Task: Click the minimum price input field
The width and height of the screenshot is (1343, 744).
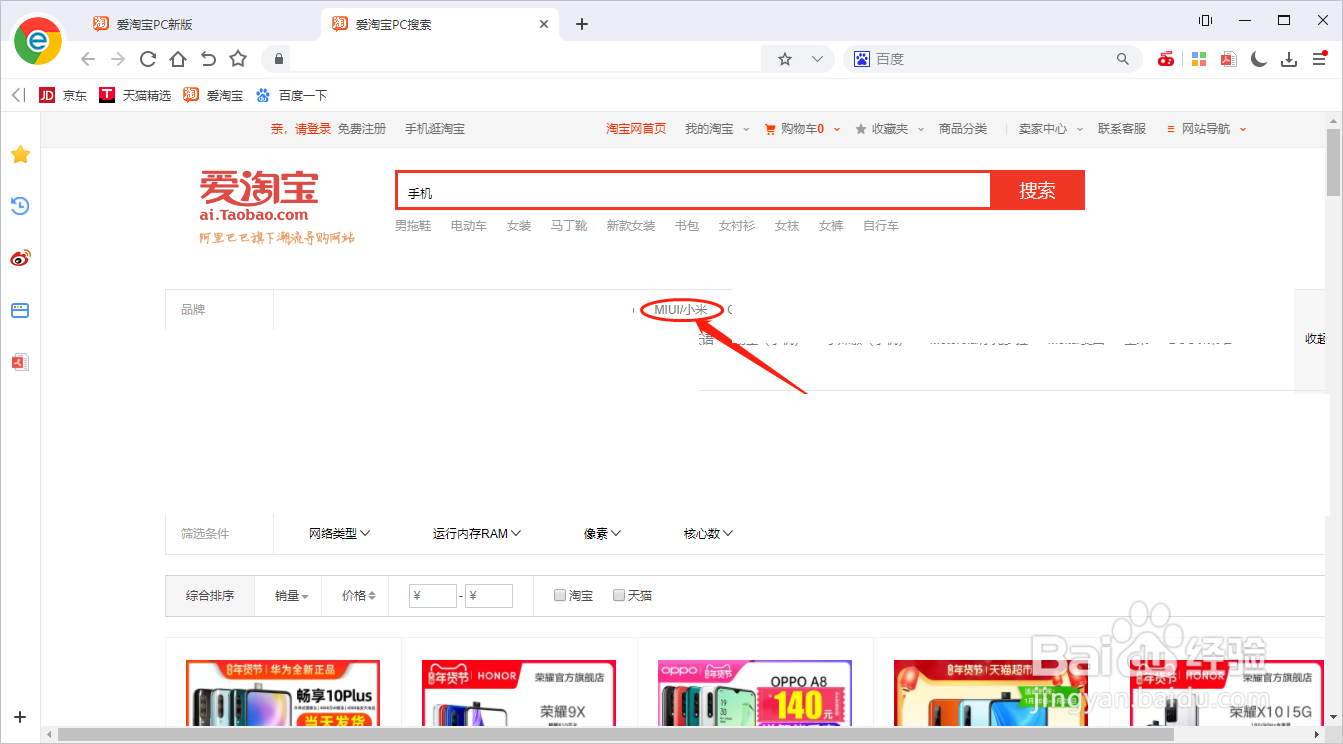Action: (433, 596)
